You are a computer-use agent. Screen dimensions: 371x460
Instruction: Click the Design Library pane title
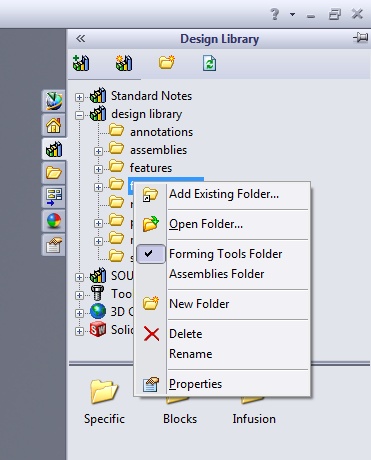tap(219, 39)
